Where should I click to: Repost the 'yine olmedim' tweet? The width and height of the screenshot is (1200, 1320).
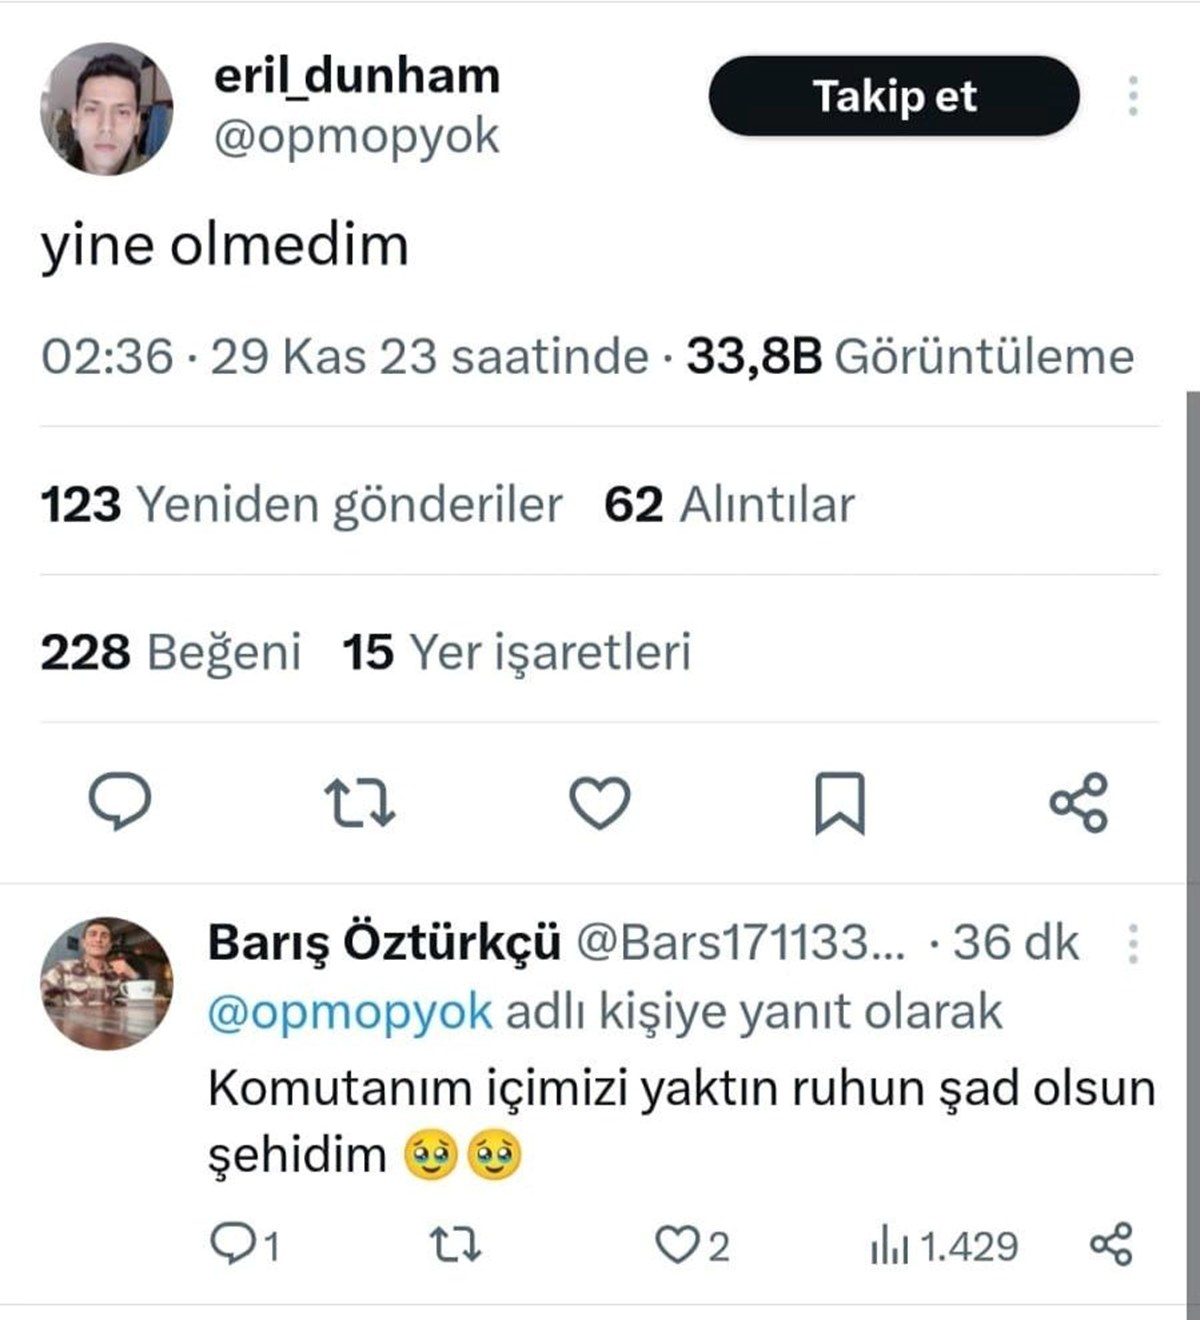click(360, 803)
